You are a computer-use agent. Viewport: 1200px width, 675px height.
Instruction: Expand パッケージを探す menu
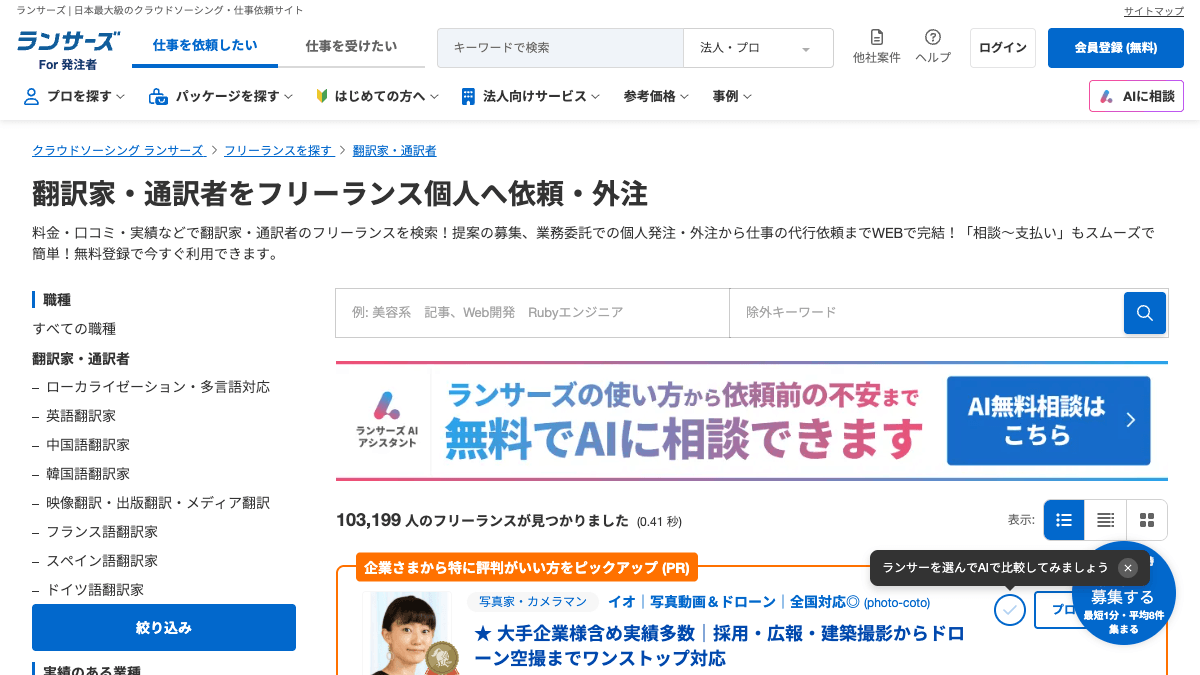coord(220,96)
